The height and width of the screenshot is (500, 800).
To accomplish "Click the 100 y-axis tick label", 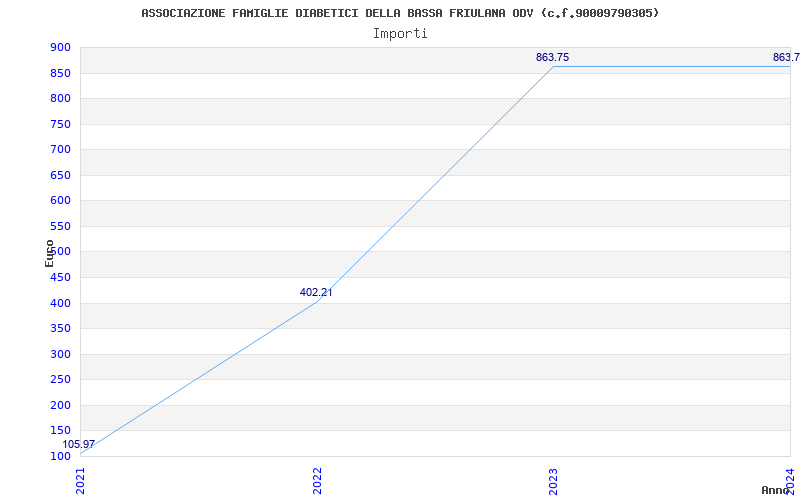I will pos(60,456).
